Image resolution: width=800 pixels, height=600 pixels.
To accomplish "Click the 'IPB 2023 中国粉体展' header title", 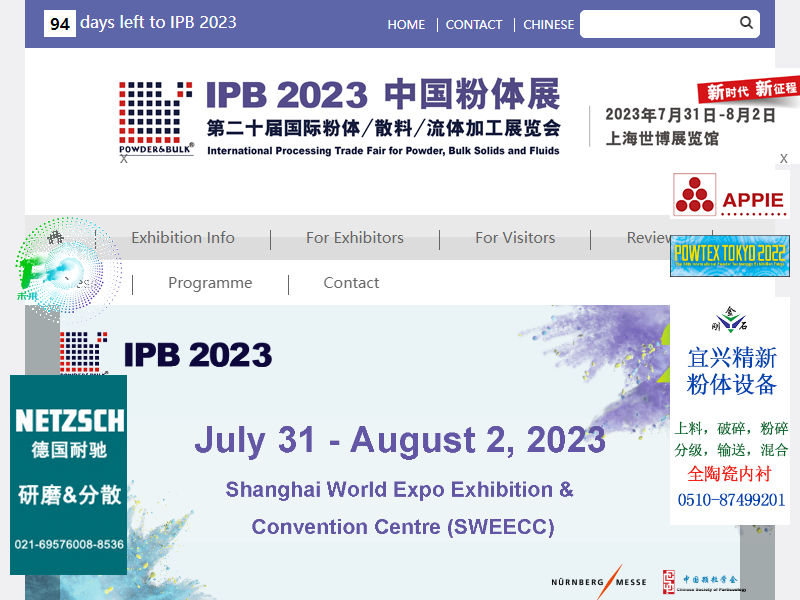I will 383,95.
